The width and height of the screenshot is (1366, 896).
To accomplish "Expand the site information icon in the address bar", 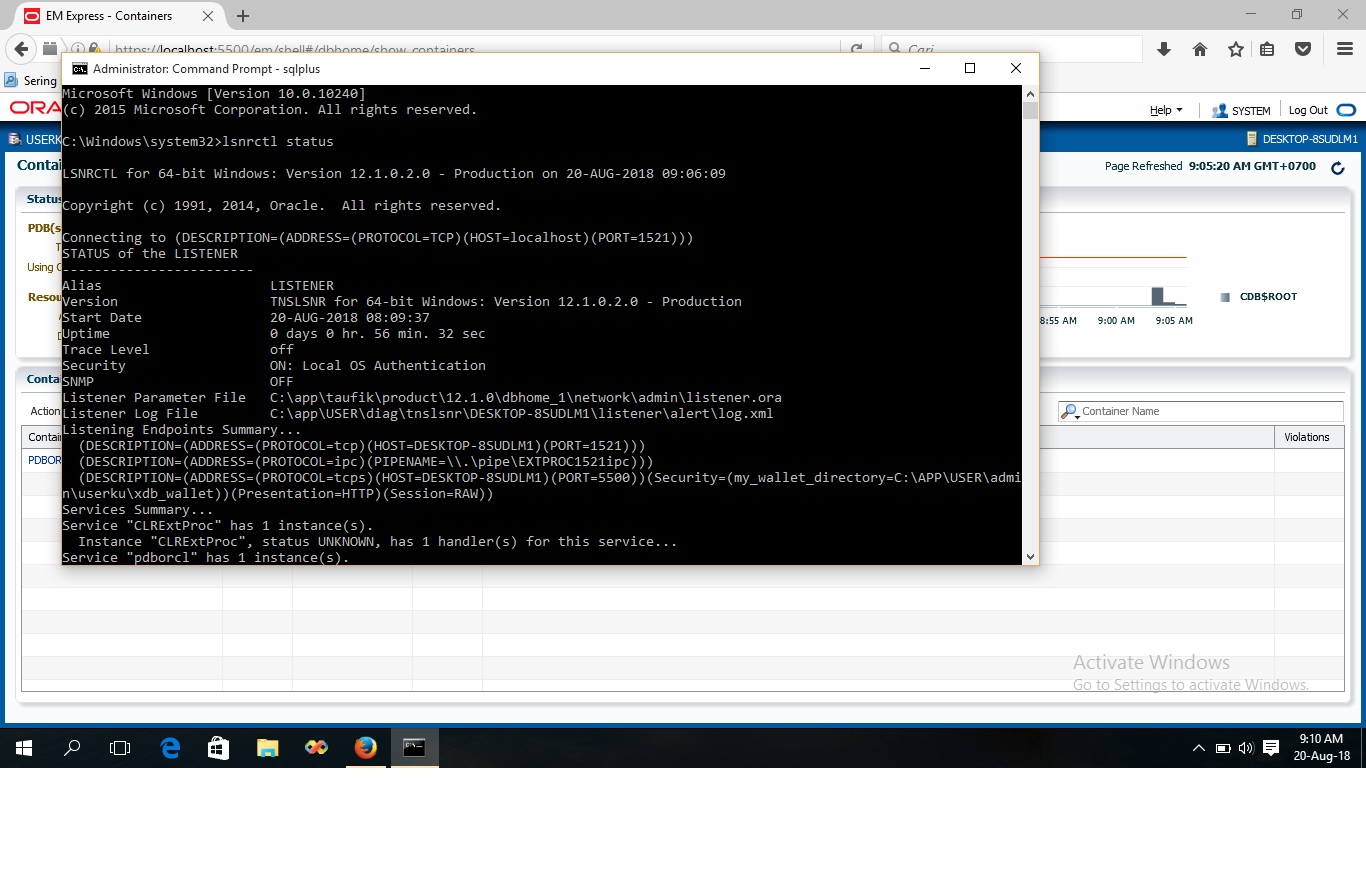I will click(x=78, y=48).
